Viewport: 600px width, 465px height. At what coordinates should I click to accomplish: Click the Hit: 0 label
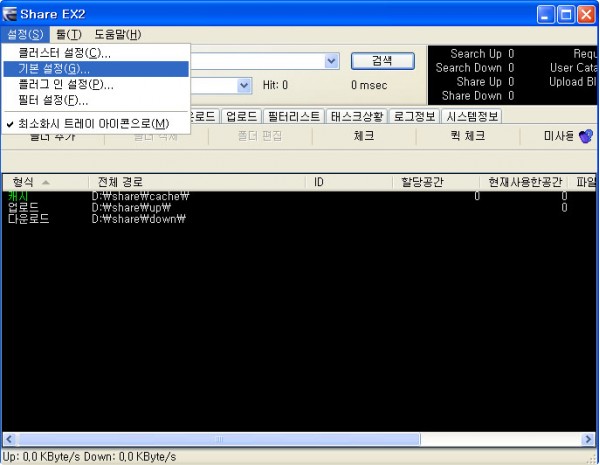point(275,85)
